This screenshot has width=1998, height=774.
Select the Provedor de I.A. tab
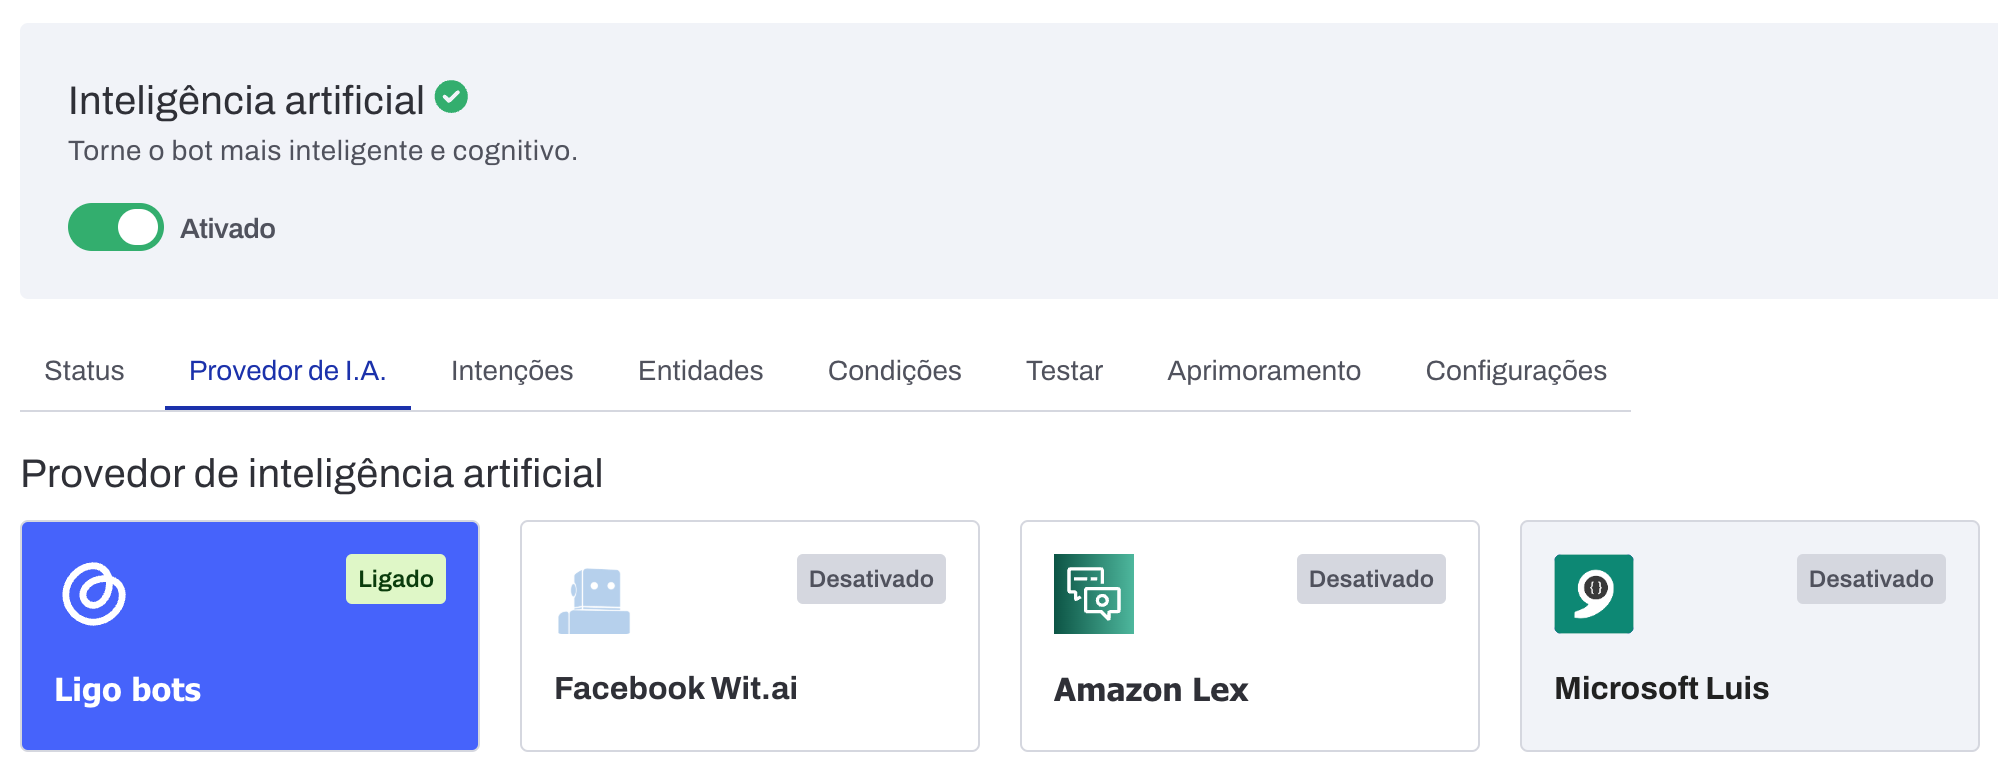click(287, 371)
